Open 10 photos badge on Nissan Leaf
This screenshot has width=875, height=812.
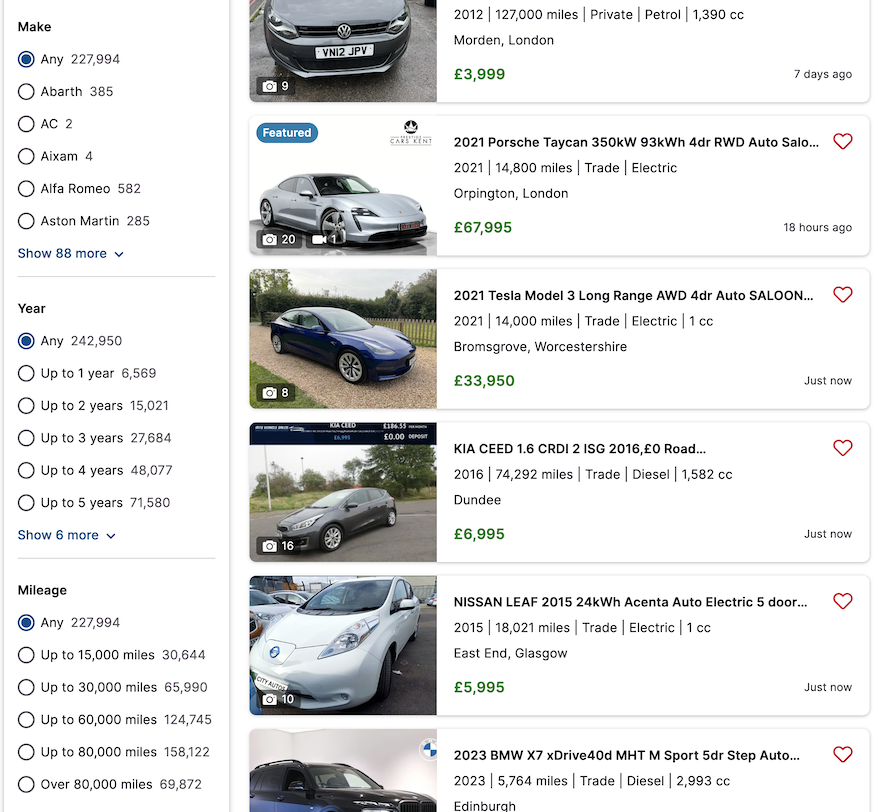(278, 699)
